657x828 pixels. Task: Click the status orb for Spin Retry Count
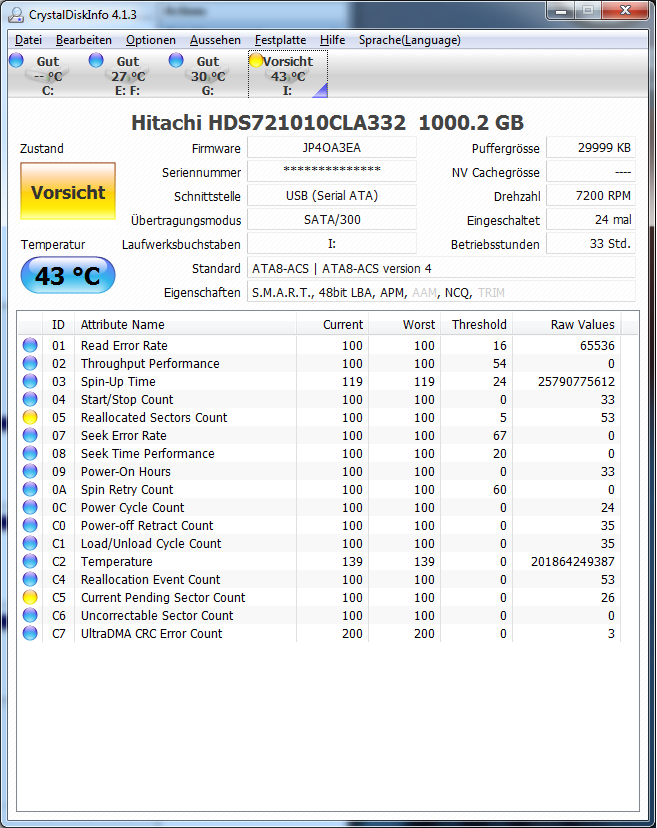tap(30, 489)
